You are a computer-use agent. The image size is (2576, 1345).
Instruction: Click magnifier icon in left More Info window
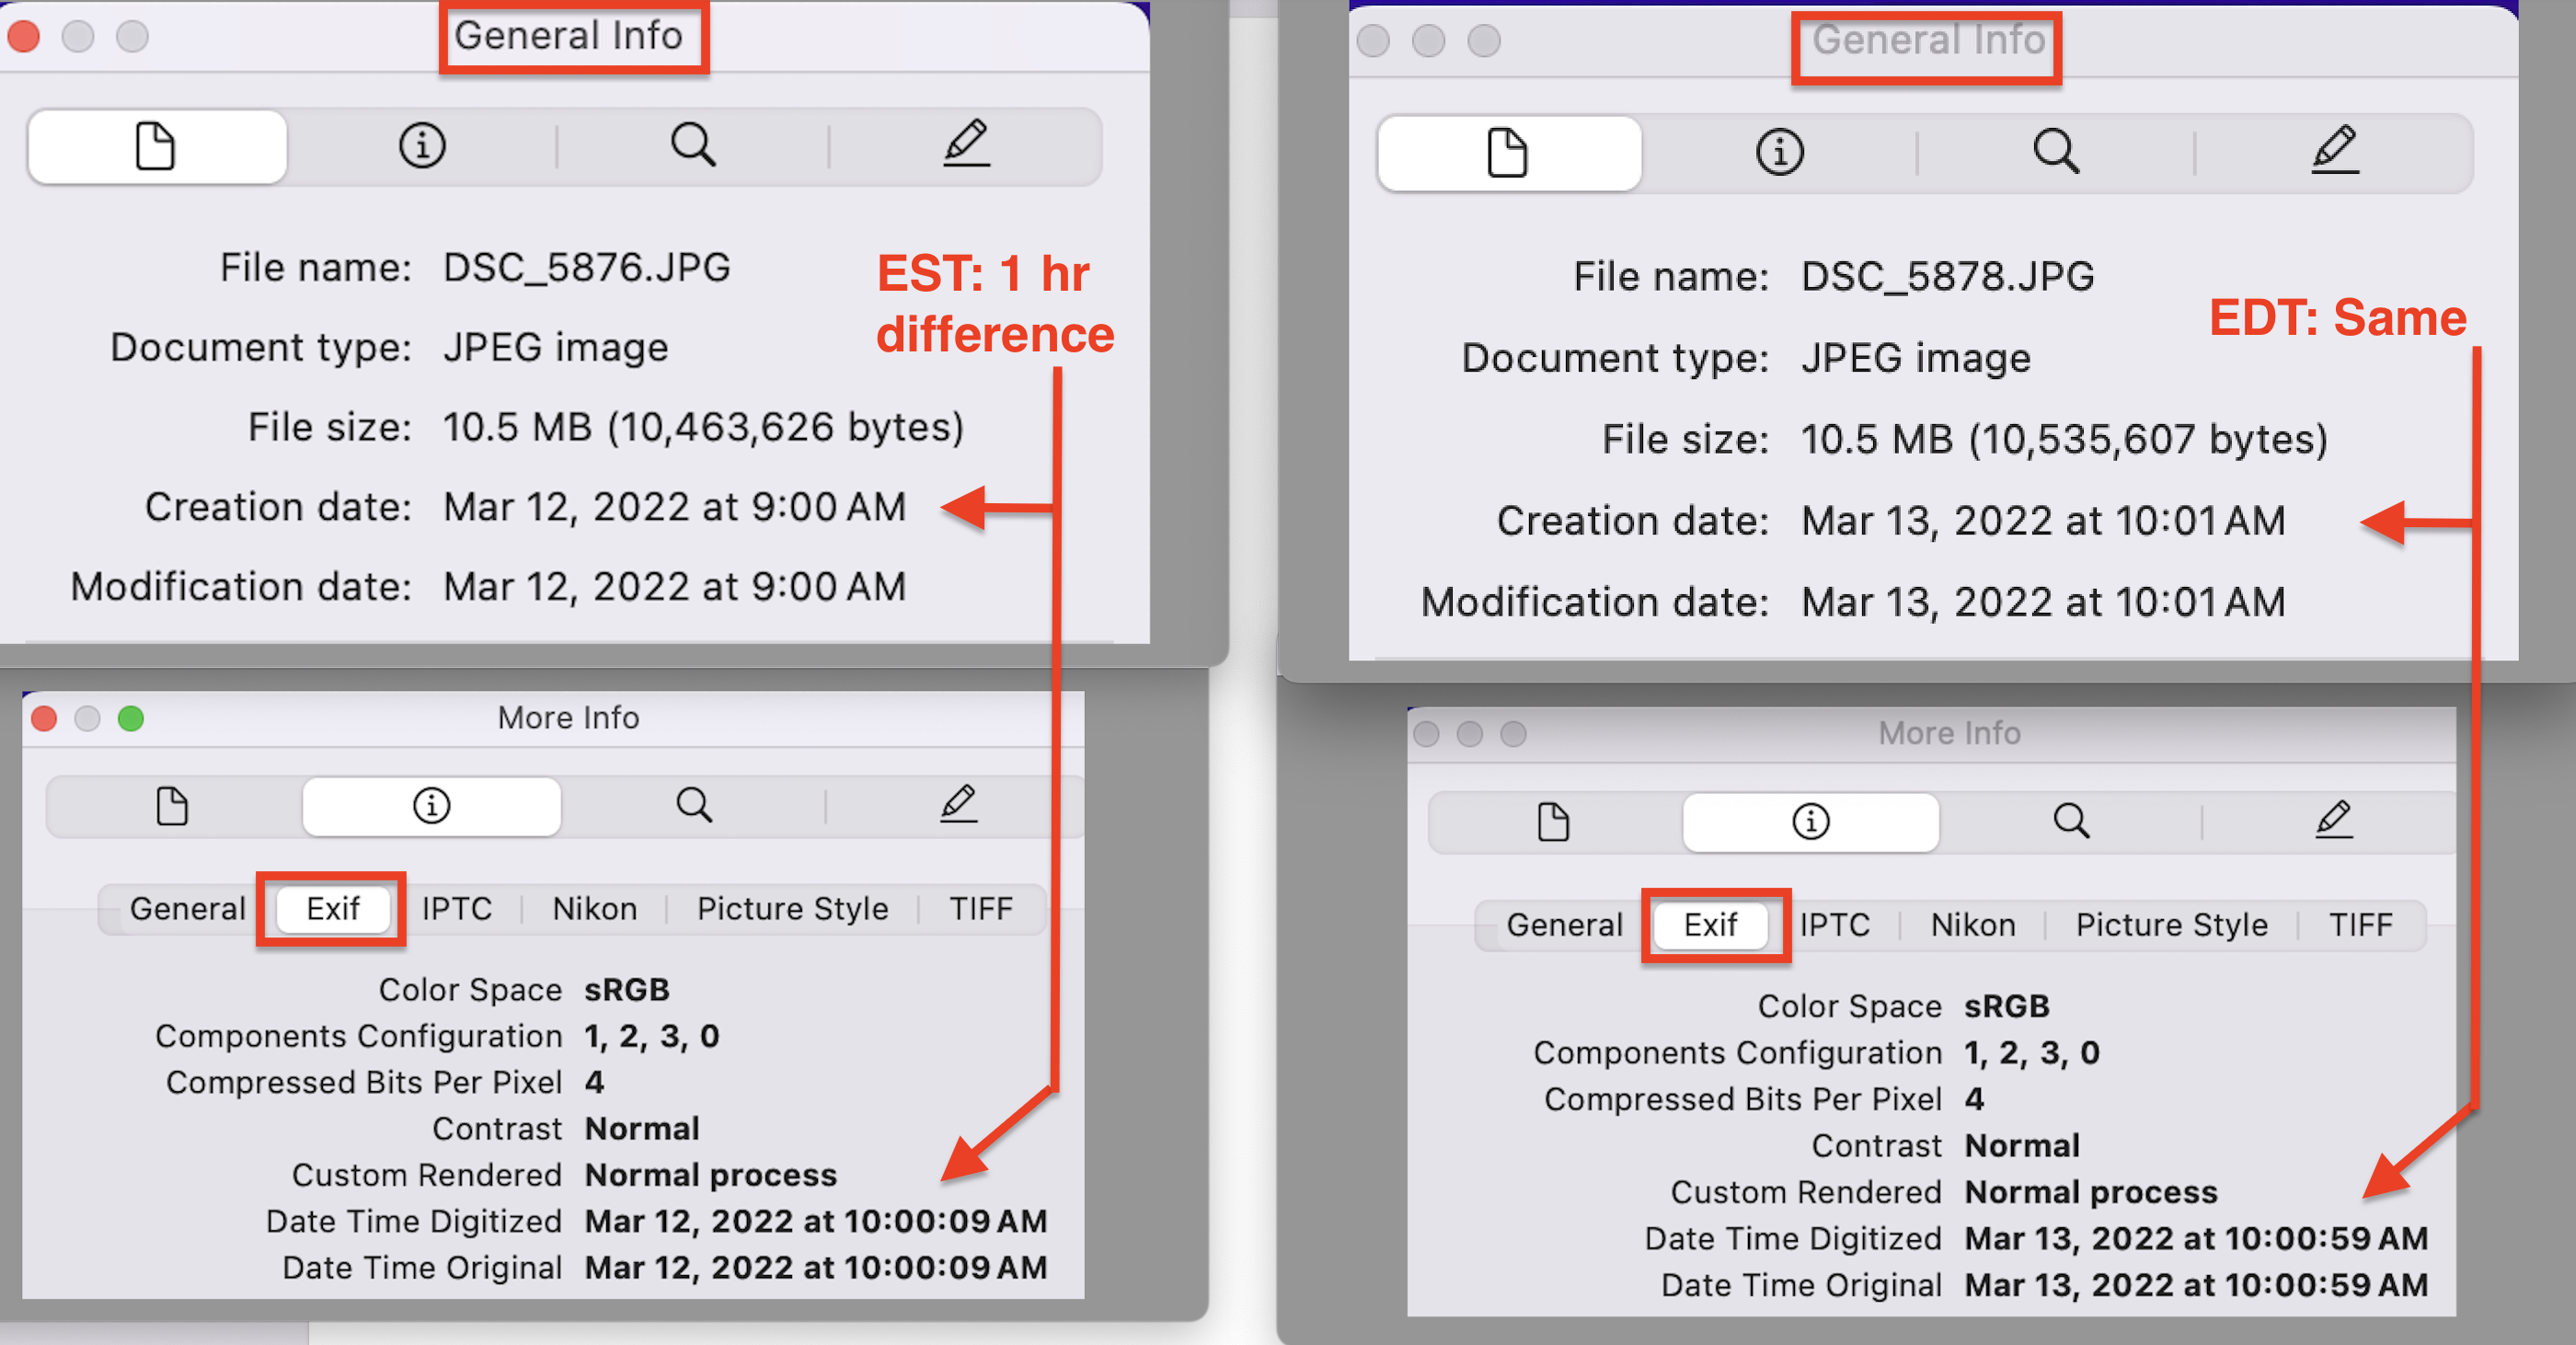click(x=694, y=805)
